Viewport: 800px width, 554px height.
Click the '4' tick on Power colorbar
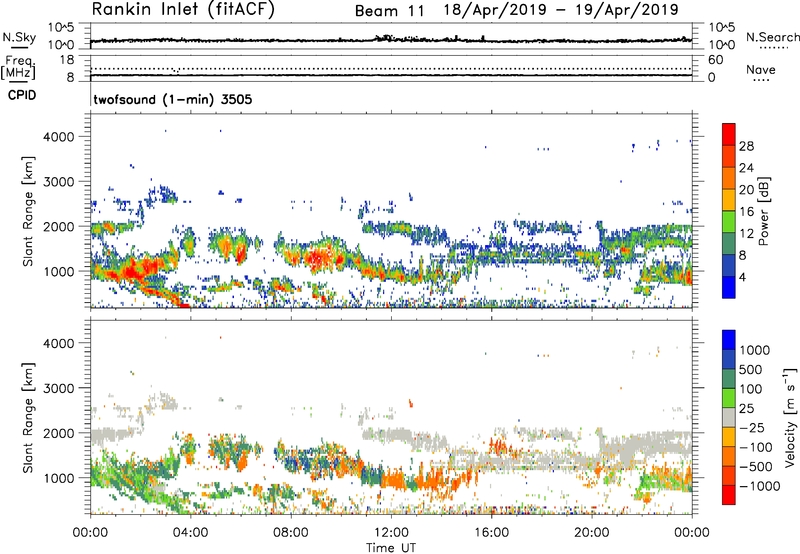pyautogui.click(x=743, y=277)
